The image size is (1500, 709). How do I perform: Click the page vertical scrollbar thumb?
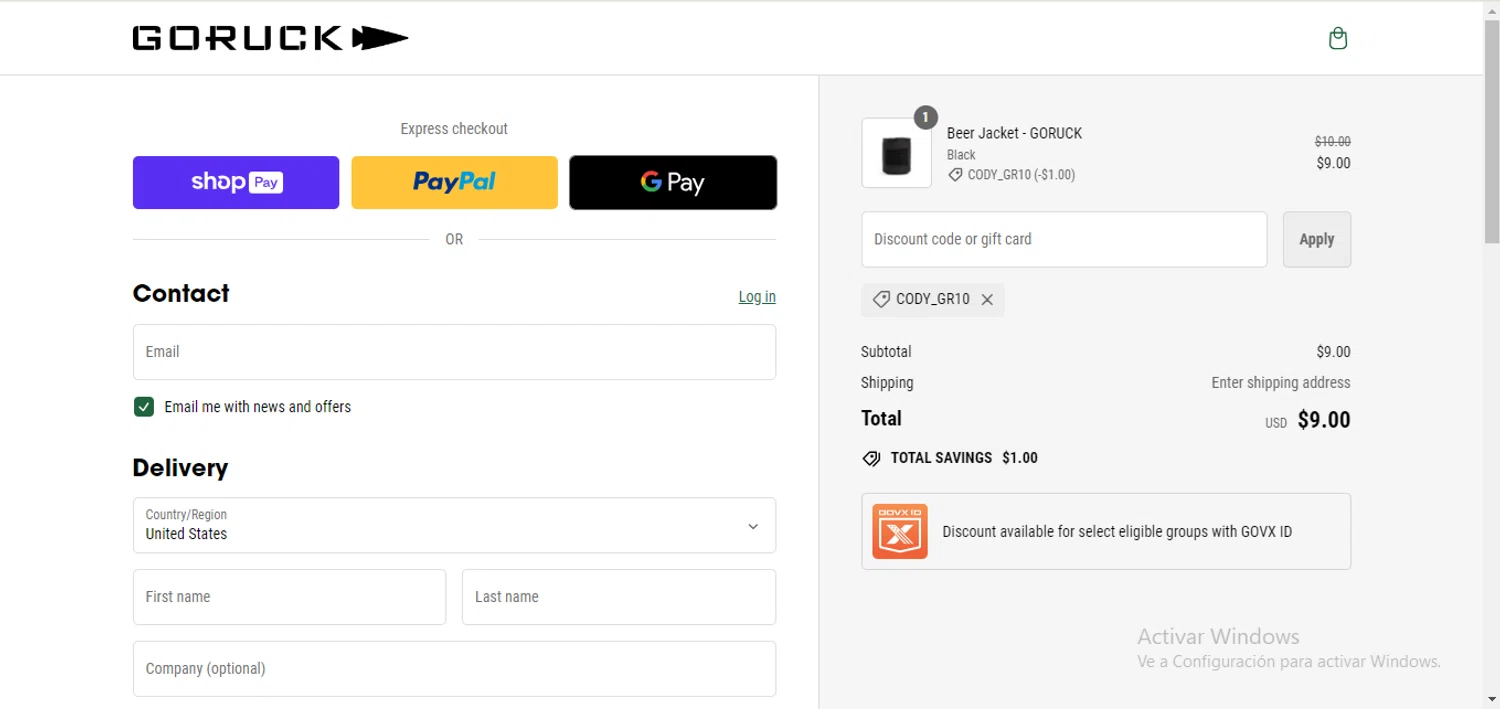(1491, 130)
